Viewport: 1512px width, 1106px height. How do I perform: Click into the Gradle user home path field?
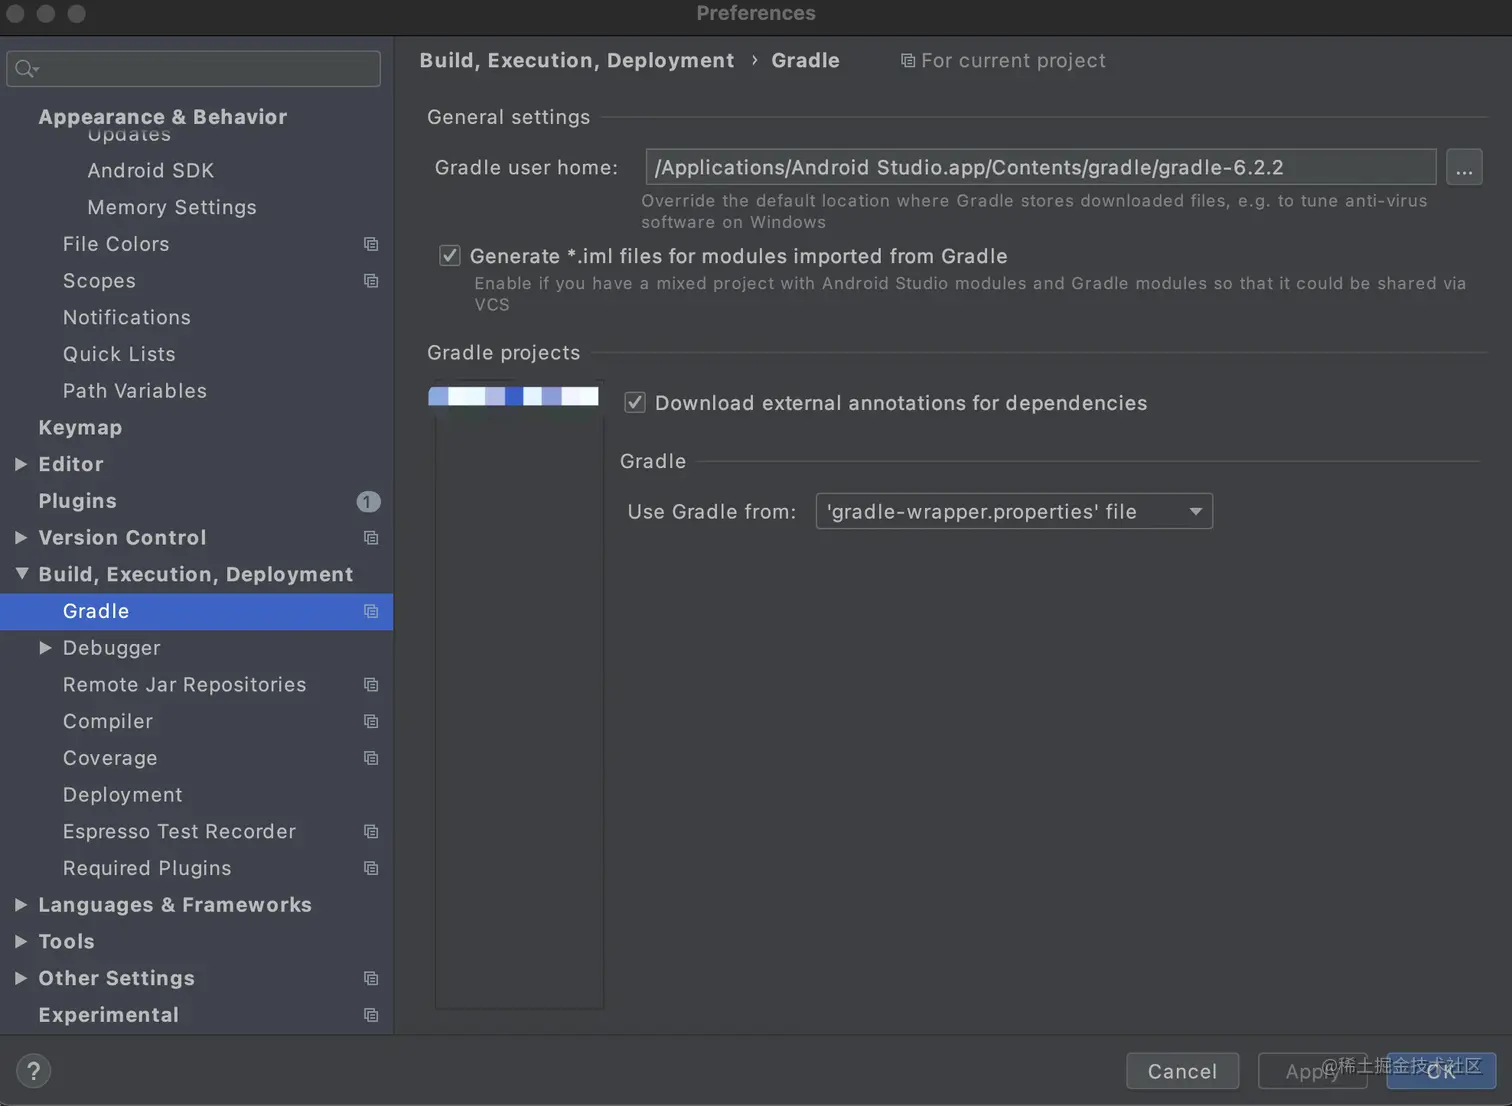[1041, 167]
